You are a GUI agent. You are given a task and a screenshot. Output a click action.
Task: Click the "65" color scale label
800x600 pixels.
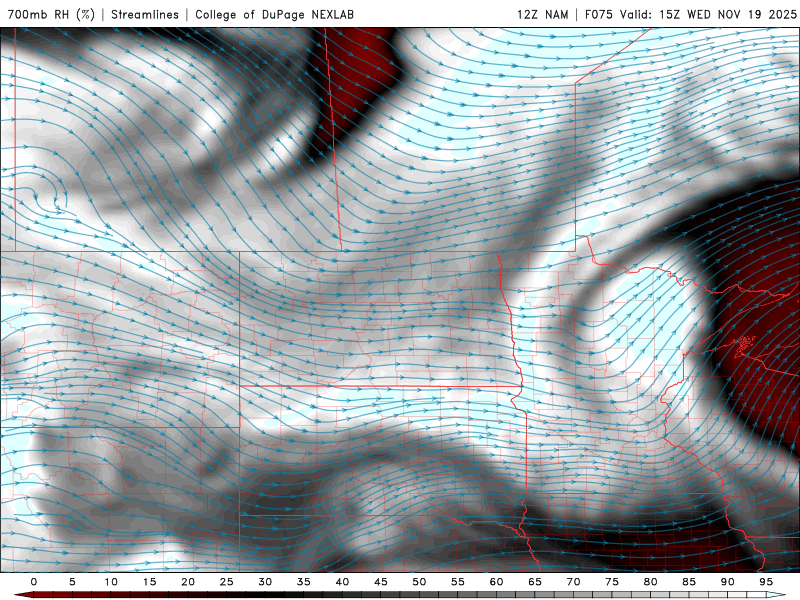[535, 582]
